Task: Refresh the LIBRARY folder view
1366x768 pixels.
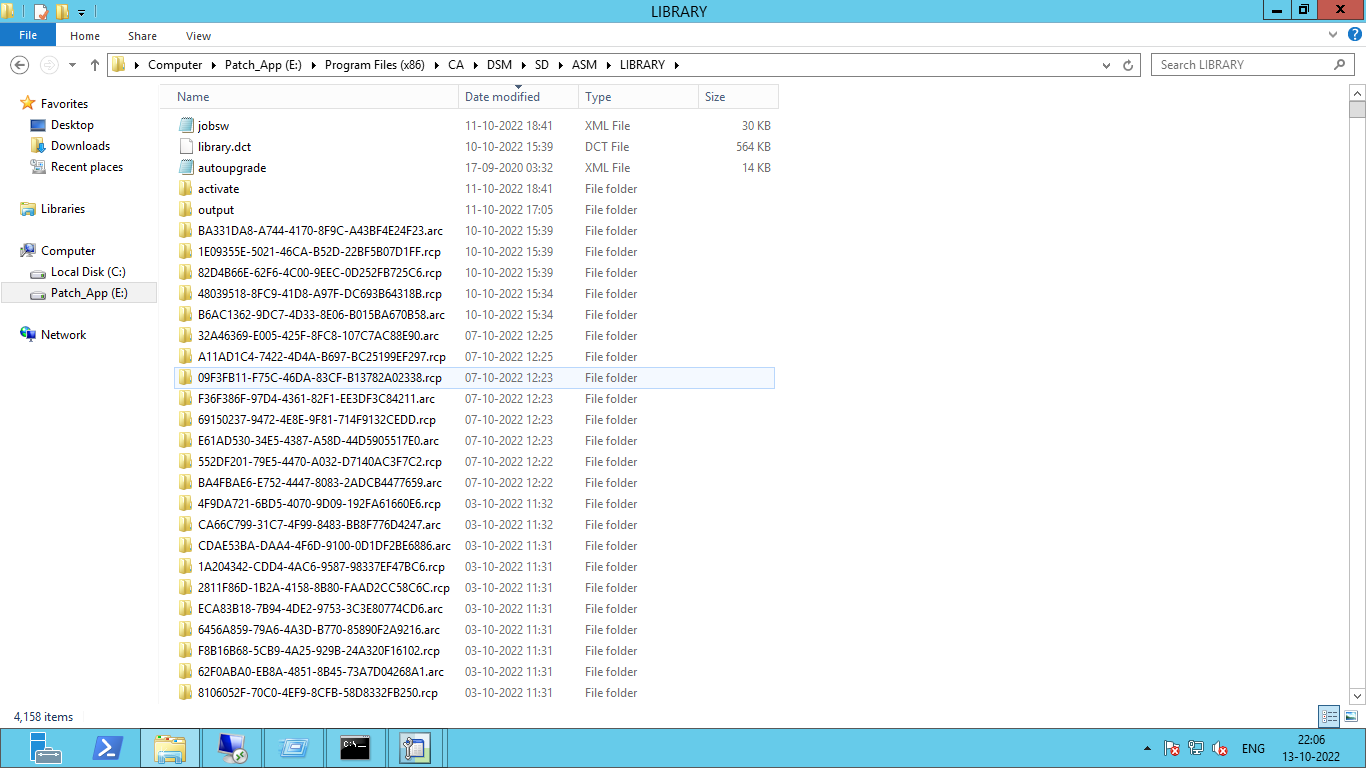Action: 1129,64
